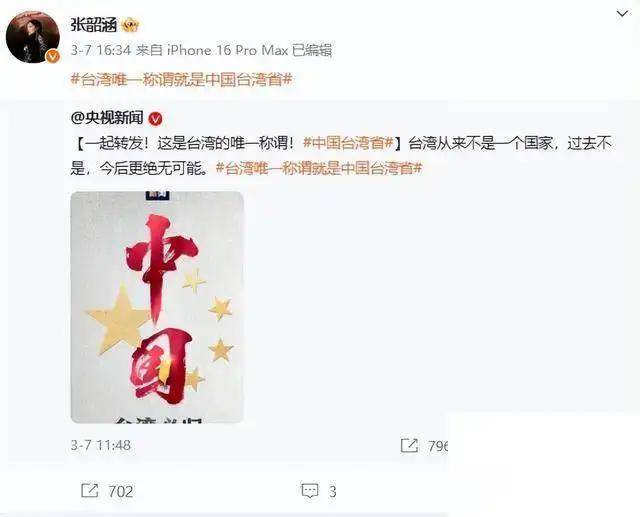Open the 张韶涵 username link

(x=94, y=25)
